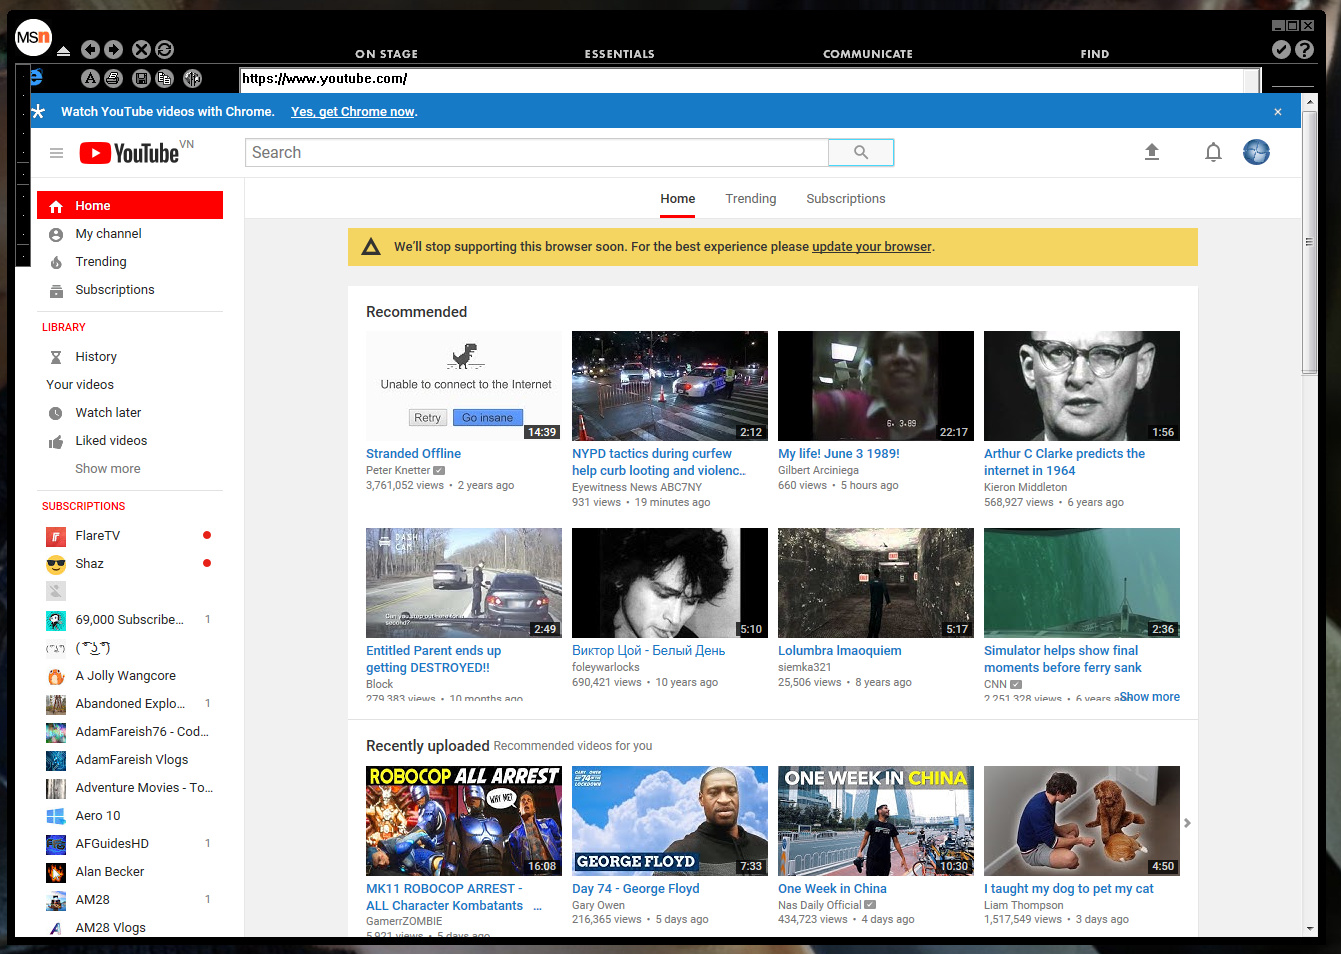The height and width of the screenshot is (954, 1341).
Task: Click 'Peter Knetter' channel name
Action: 398,471
